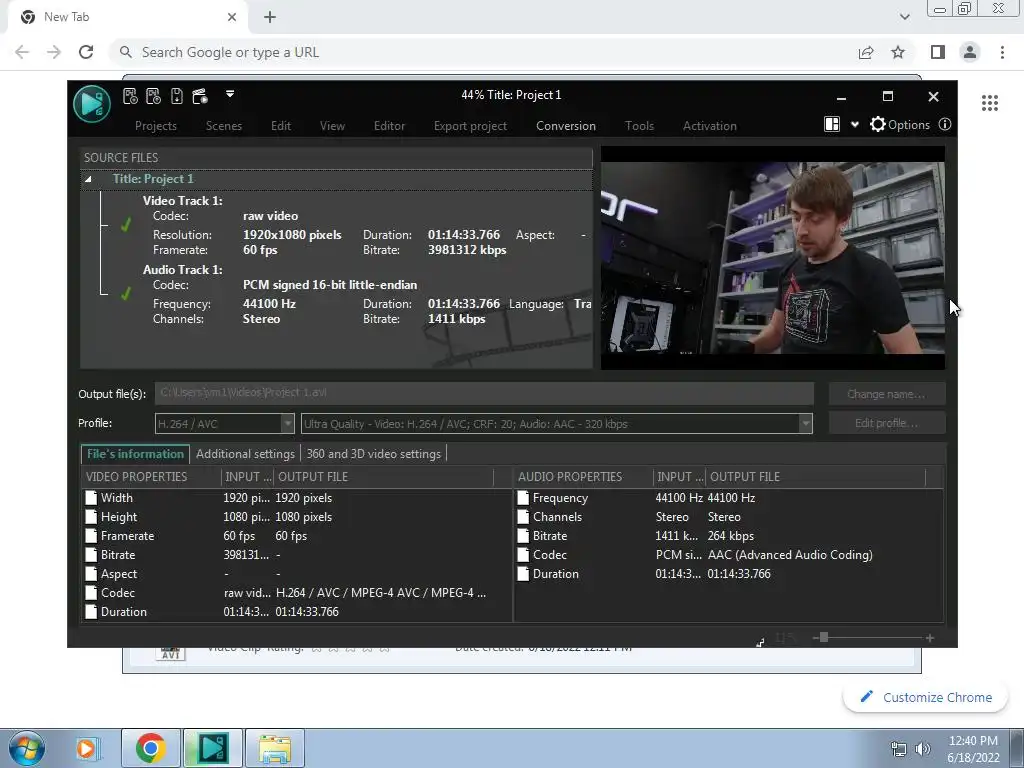Screen dimensions: 1024x768
Task: Select the Width row's page icon
Action: click(x=91, y=498)
